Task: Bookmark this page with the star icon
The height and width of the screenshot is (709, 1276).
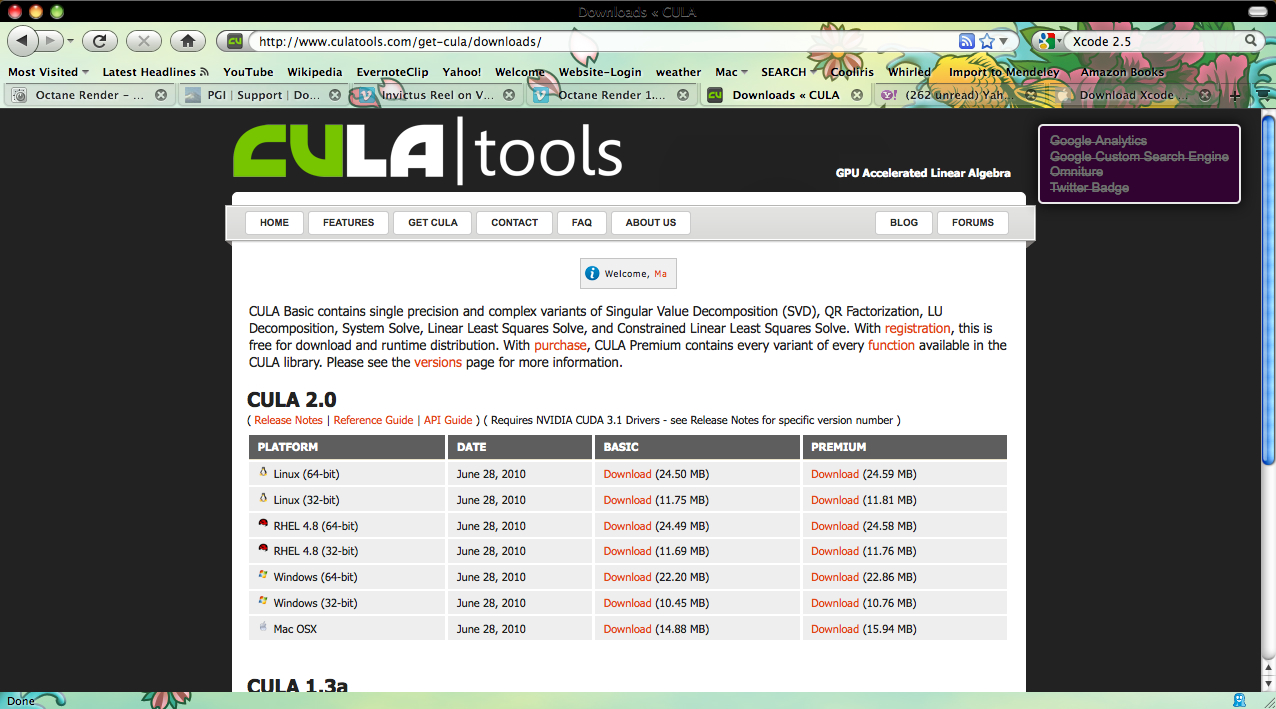Action: click(x=987, y=41)
